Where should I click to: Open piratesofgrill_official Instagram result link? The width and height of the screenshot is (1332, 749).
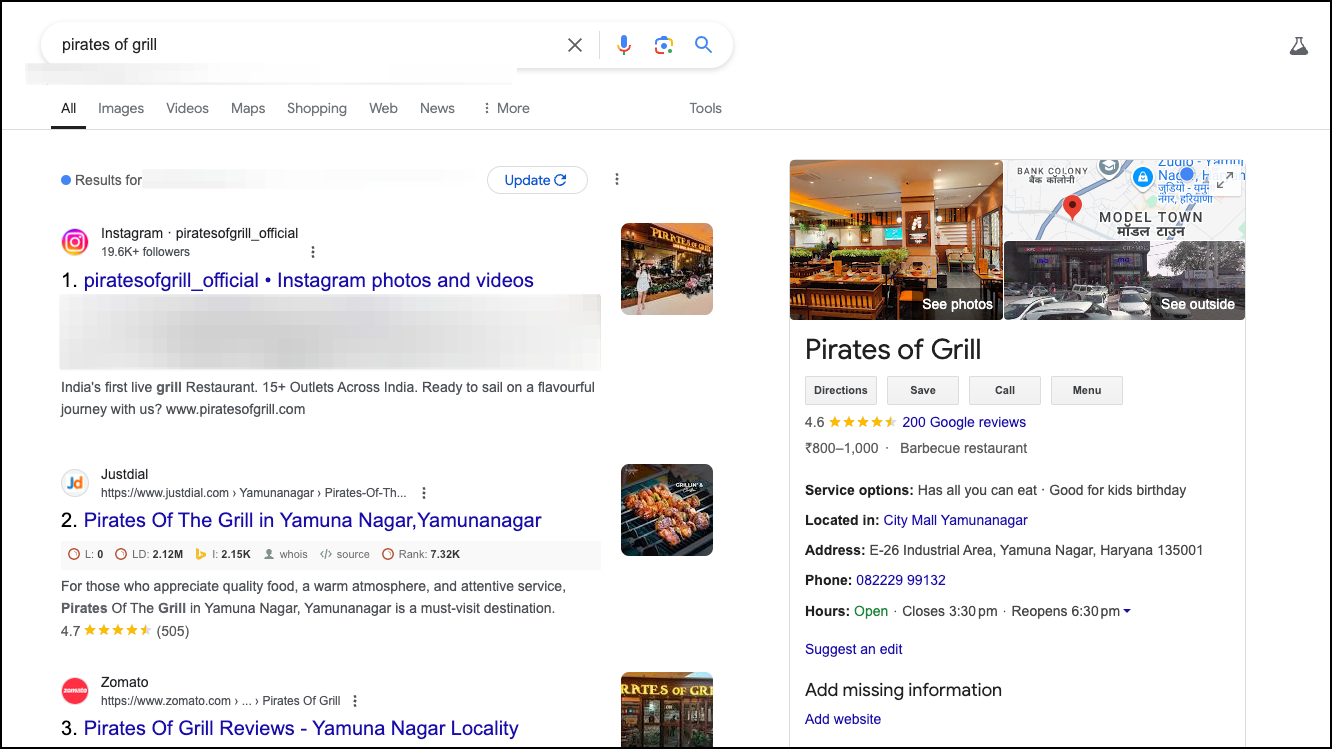(x=309, y=280)
